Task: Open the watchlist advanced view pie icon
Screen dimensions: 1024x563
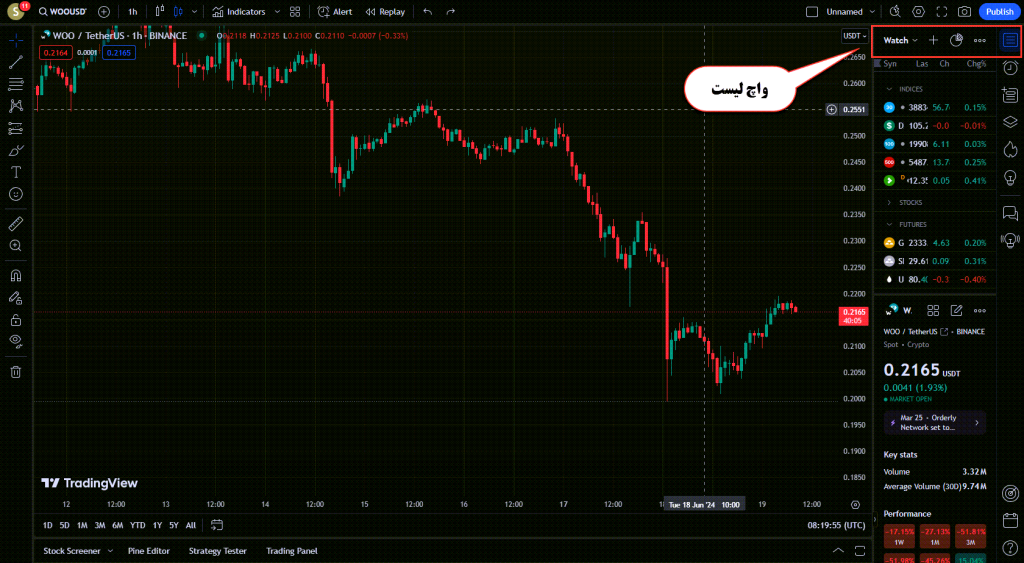Action: pyautogui.click(x=956, y=40)
